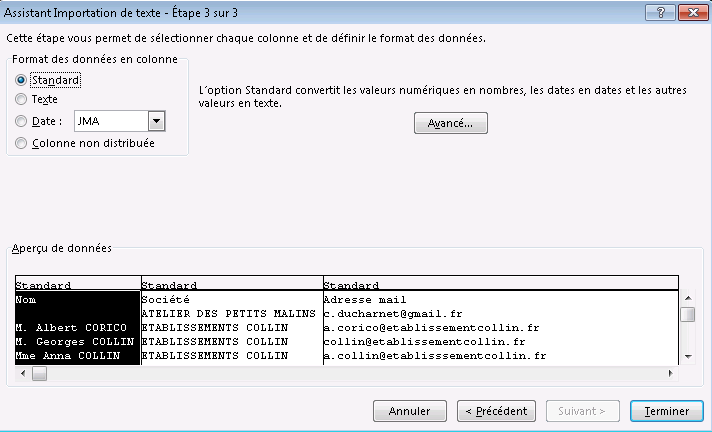Finish import with the Terminer button
712x432 pixels.
667,411
